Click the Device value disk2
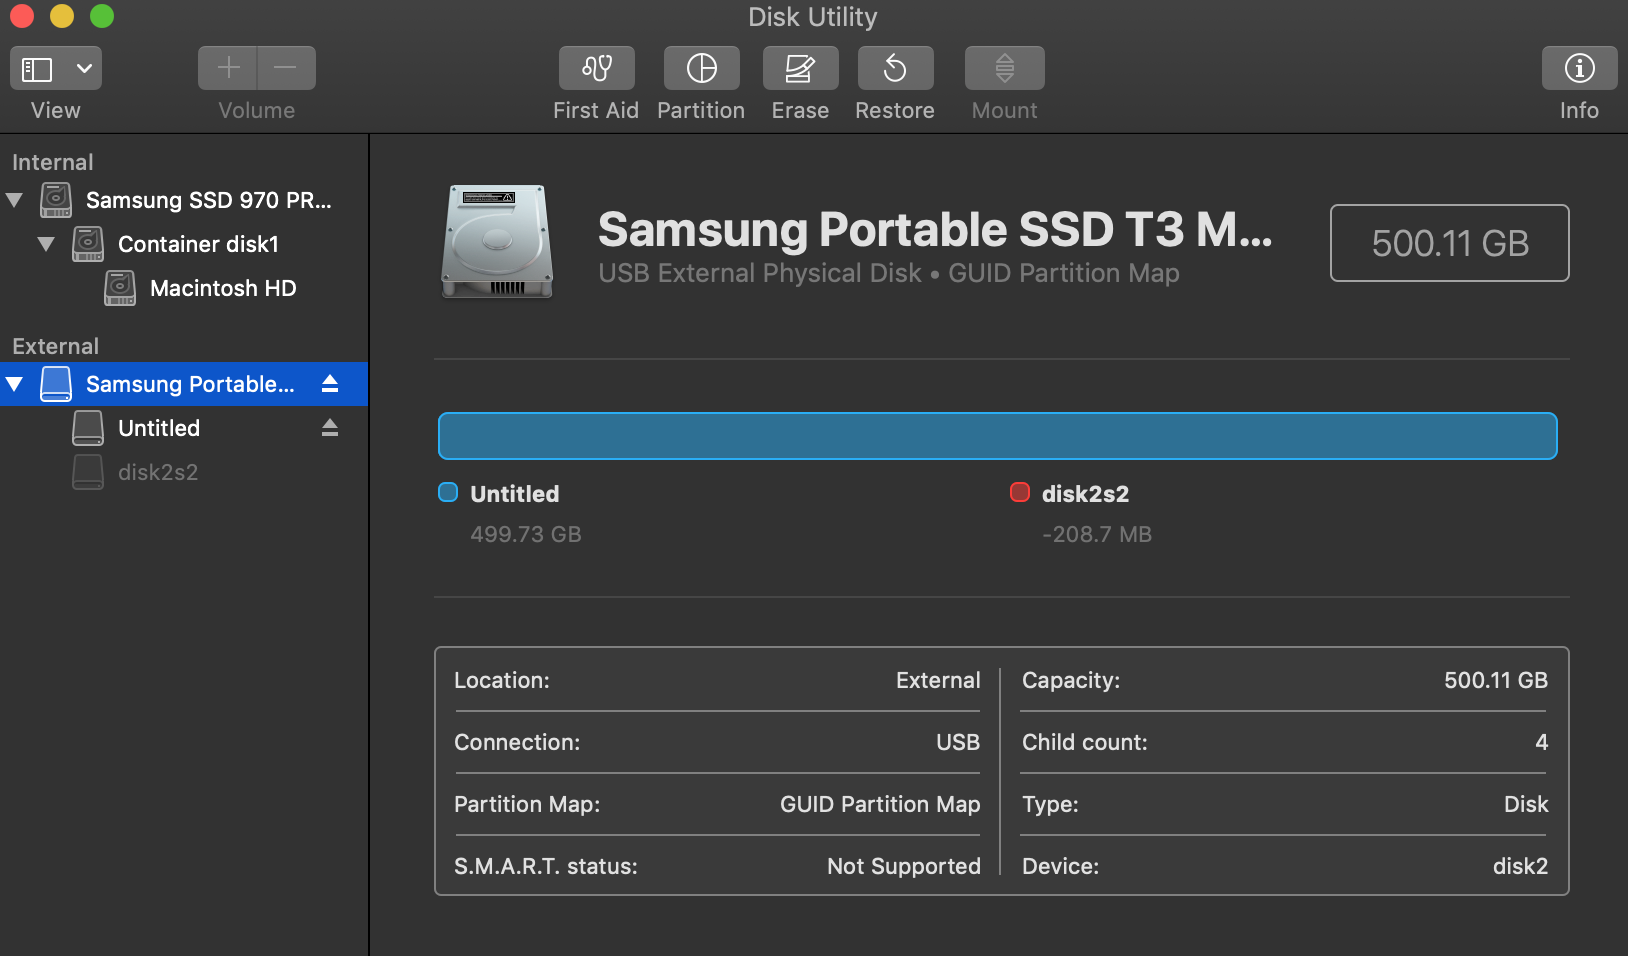This screenshot has width=1628, height=956. (x=1520, y=866)
